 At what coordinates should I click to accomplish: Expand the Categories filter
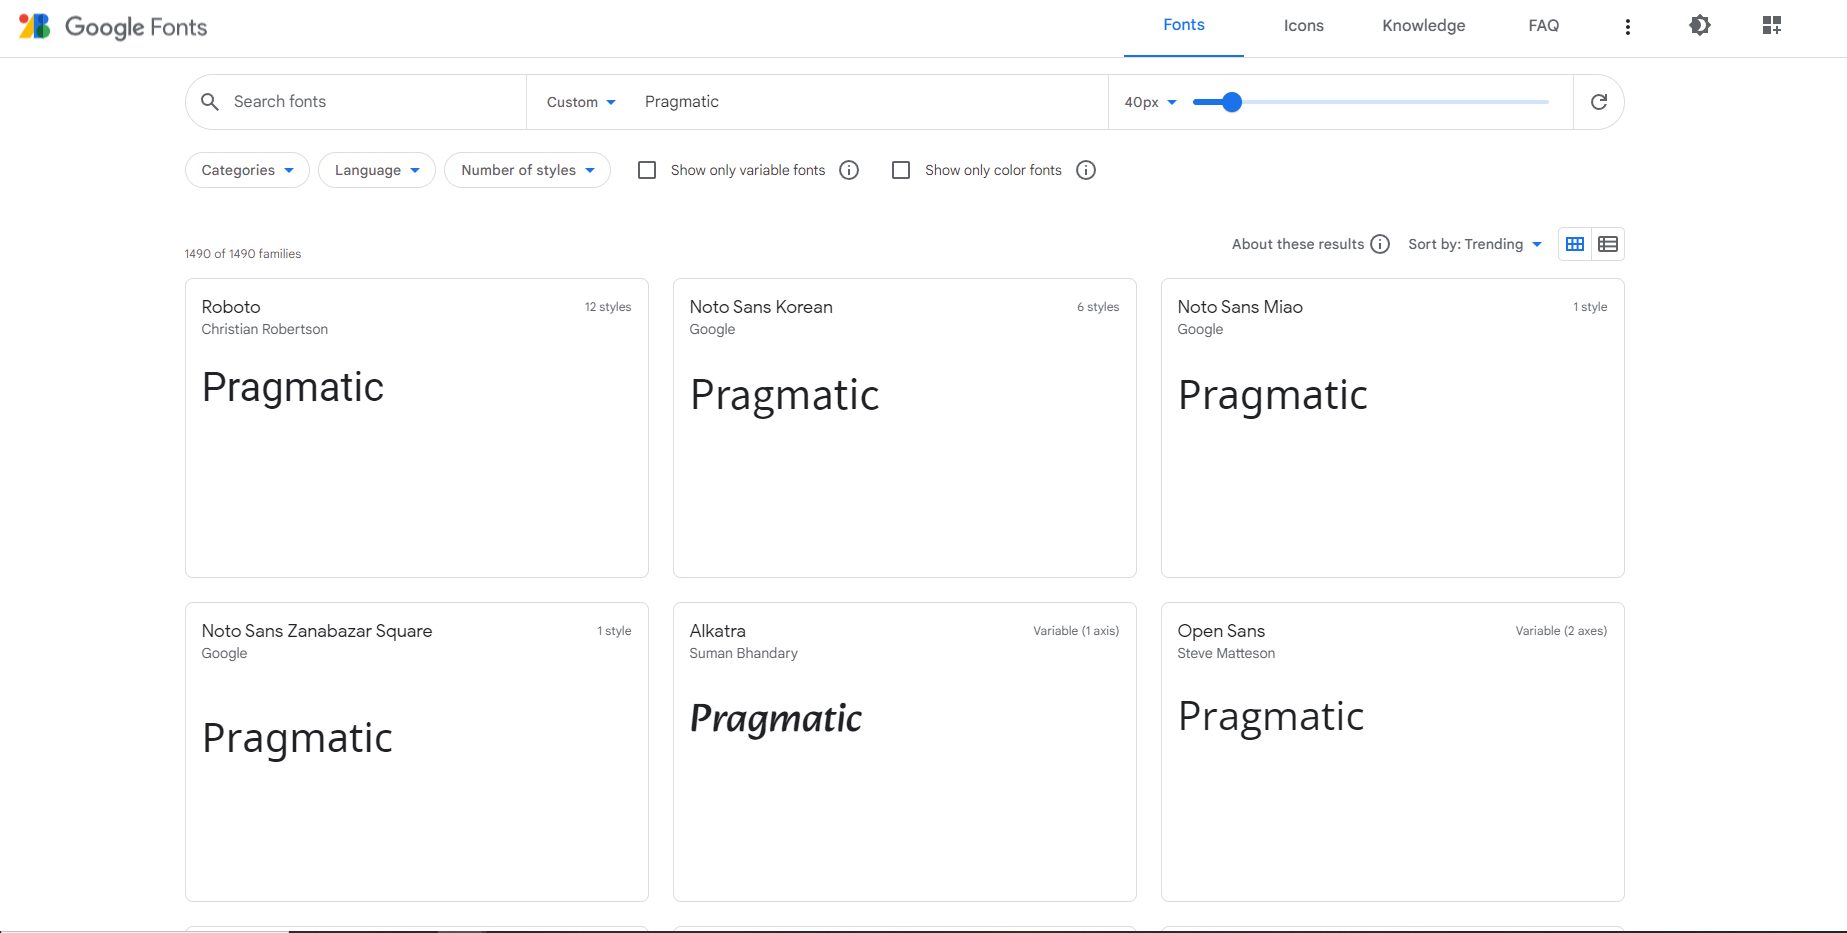point(247,170)
